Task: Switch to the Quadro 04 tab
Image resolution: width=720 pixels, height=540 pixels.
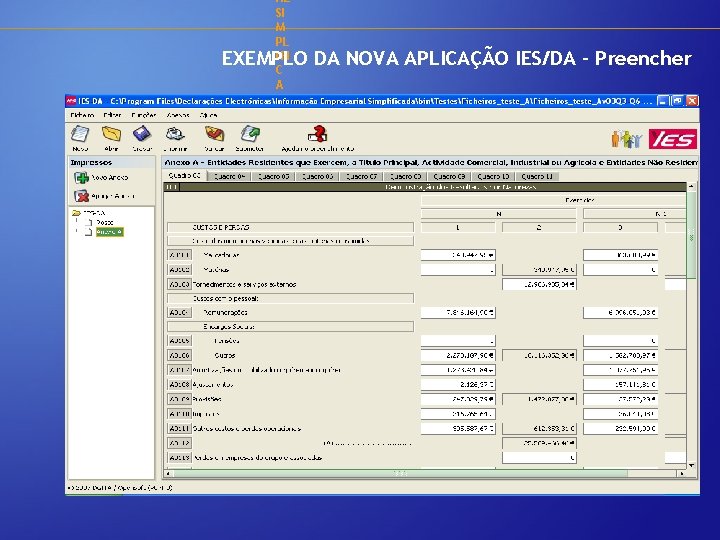Action: (229, 176)
